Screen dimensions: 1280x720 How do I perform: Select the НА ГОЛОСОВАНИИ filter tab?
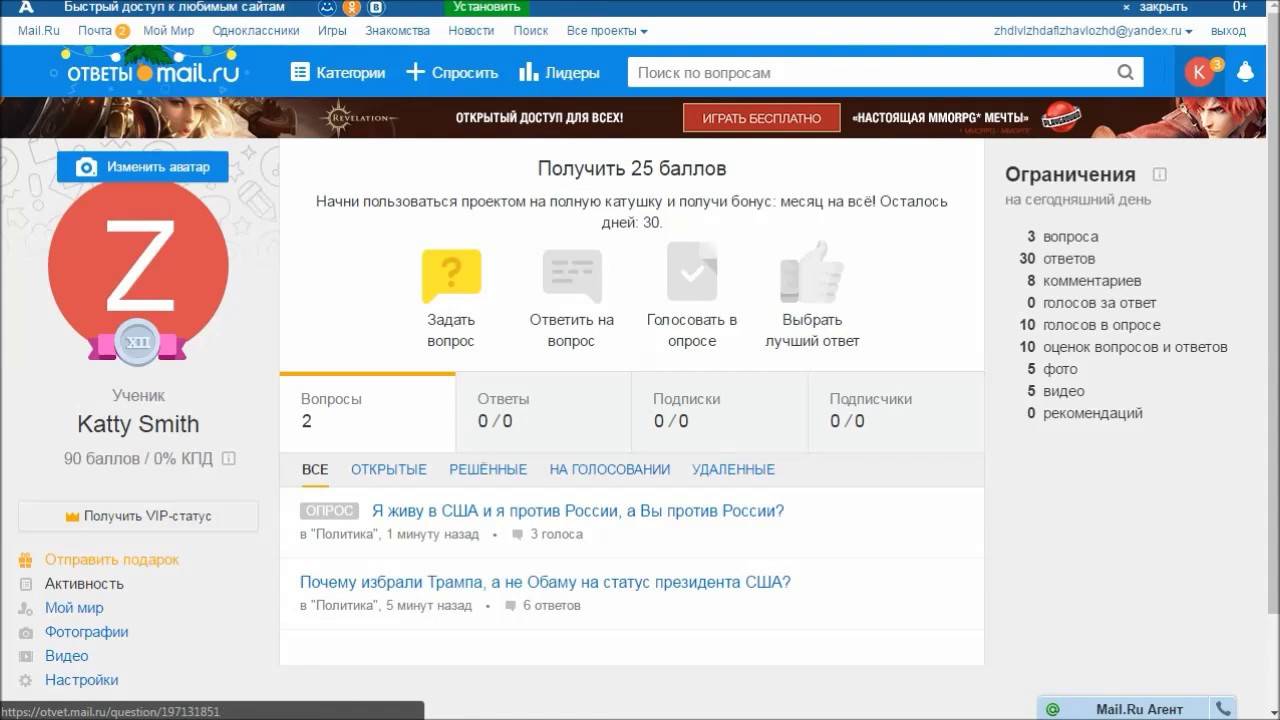[610, 469]
